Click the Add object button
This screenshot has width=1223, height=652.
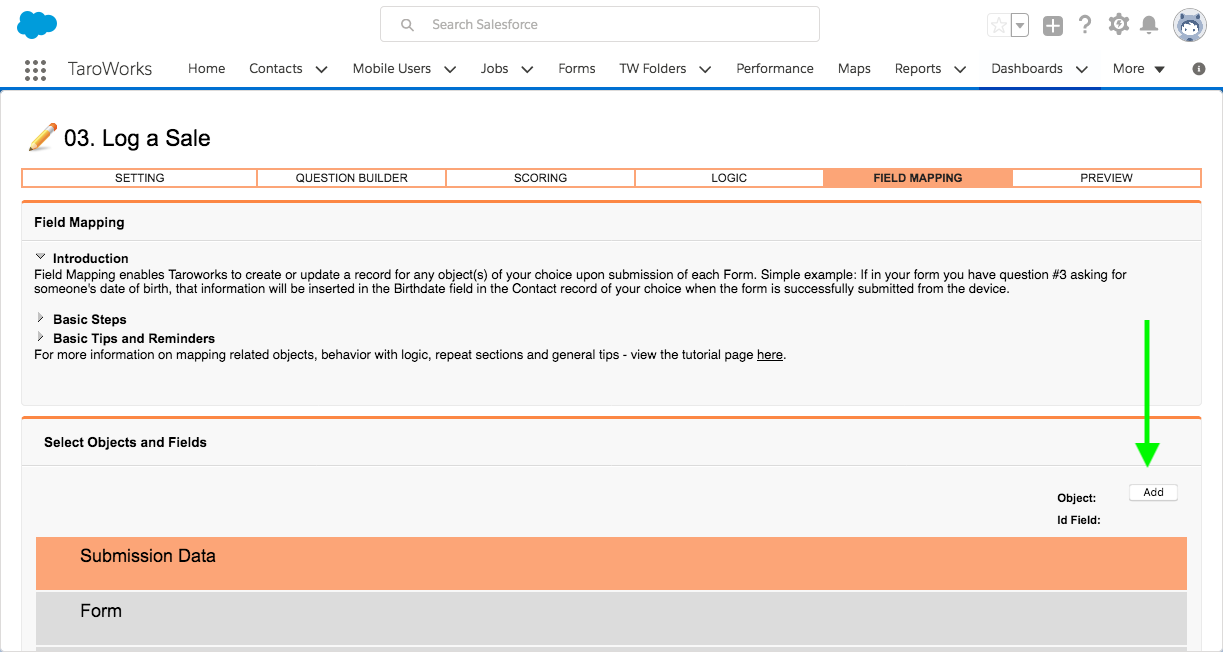(1153, 492)
